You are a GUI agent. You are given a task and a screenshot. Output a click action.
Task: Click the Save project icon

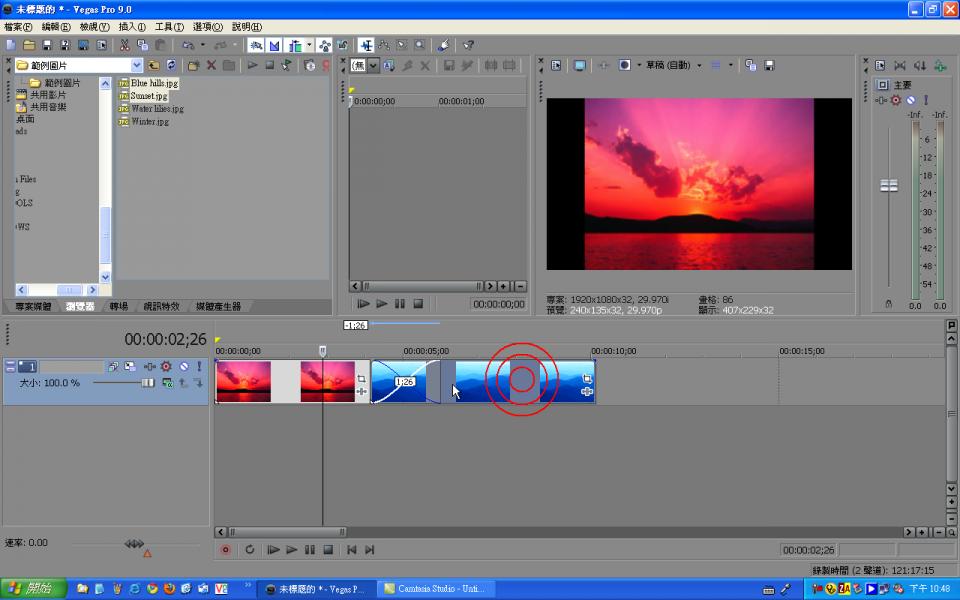point(47,45)
